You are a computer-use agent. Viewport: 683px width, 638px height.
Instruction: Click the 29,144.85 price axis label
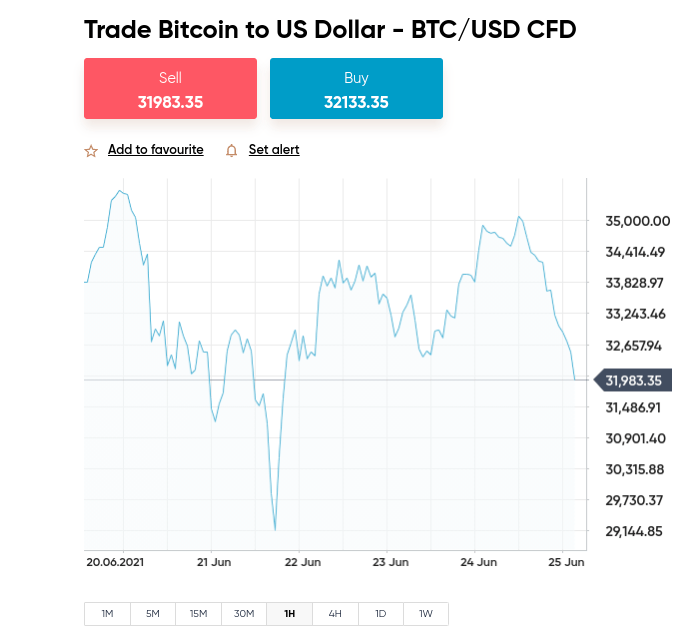634,531
